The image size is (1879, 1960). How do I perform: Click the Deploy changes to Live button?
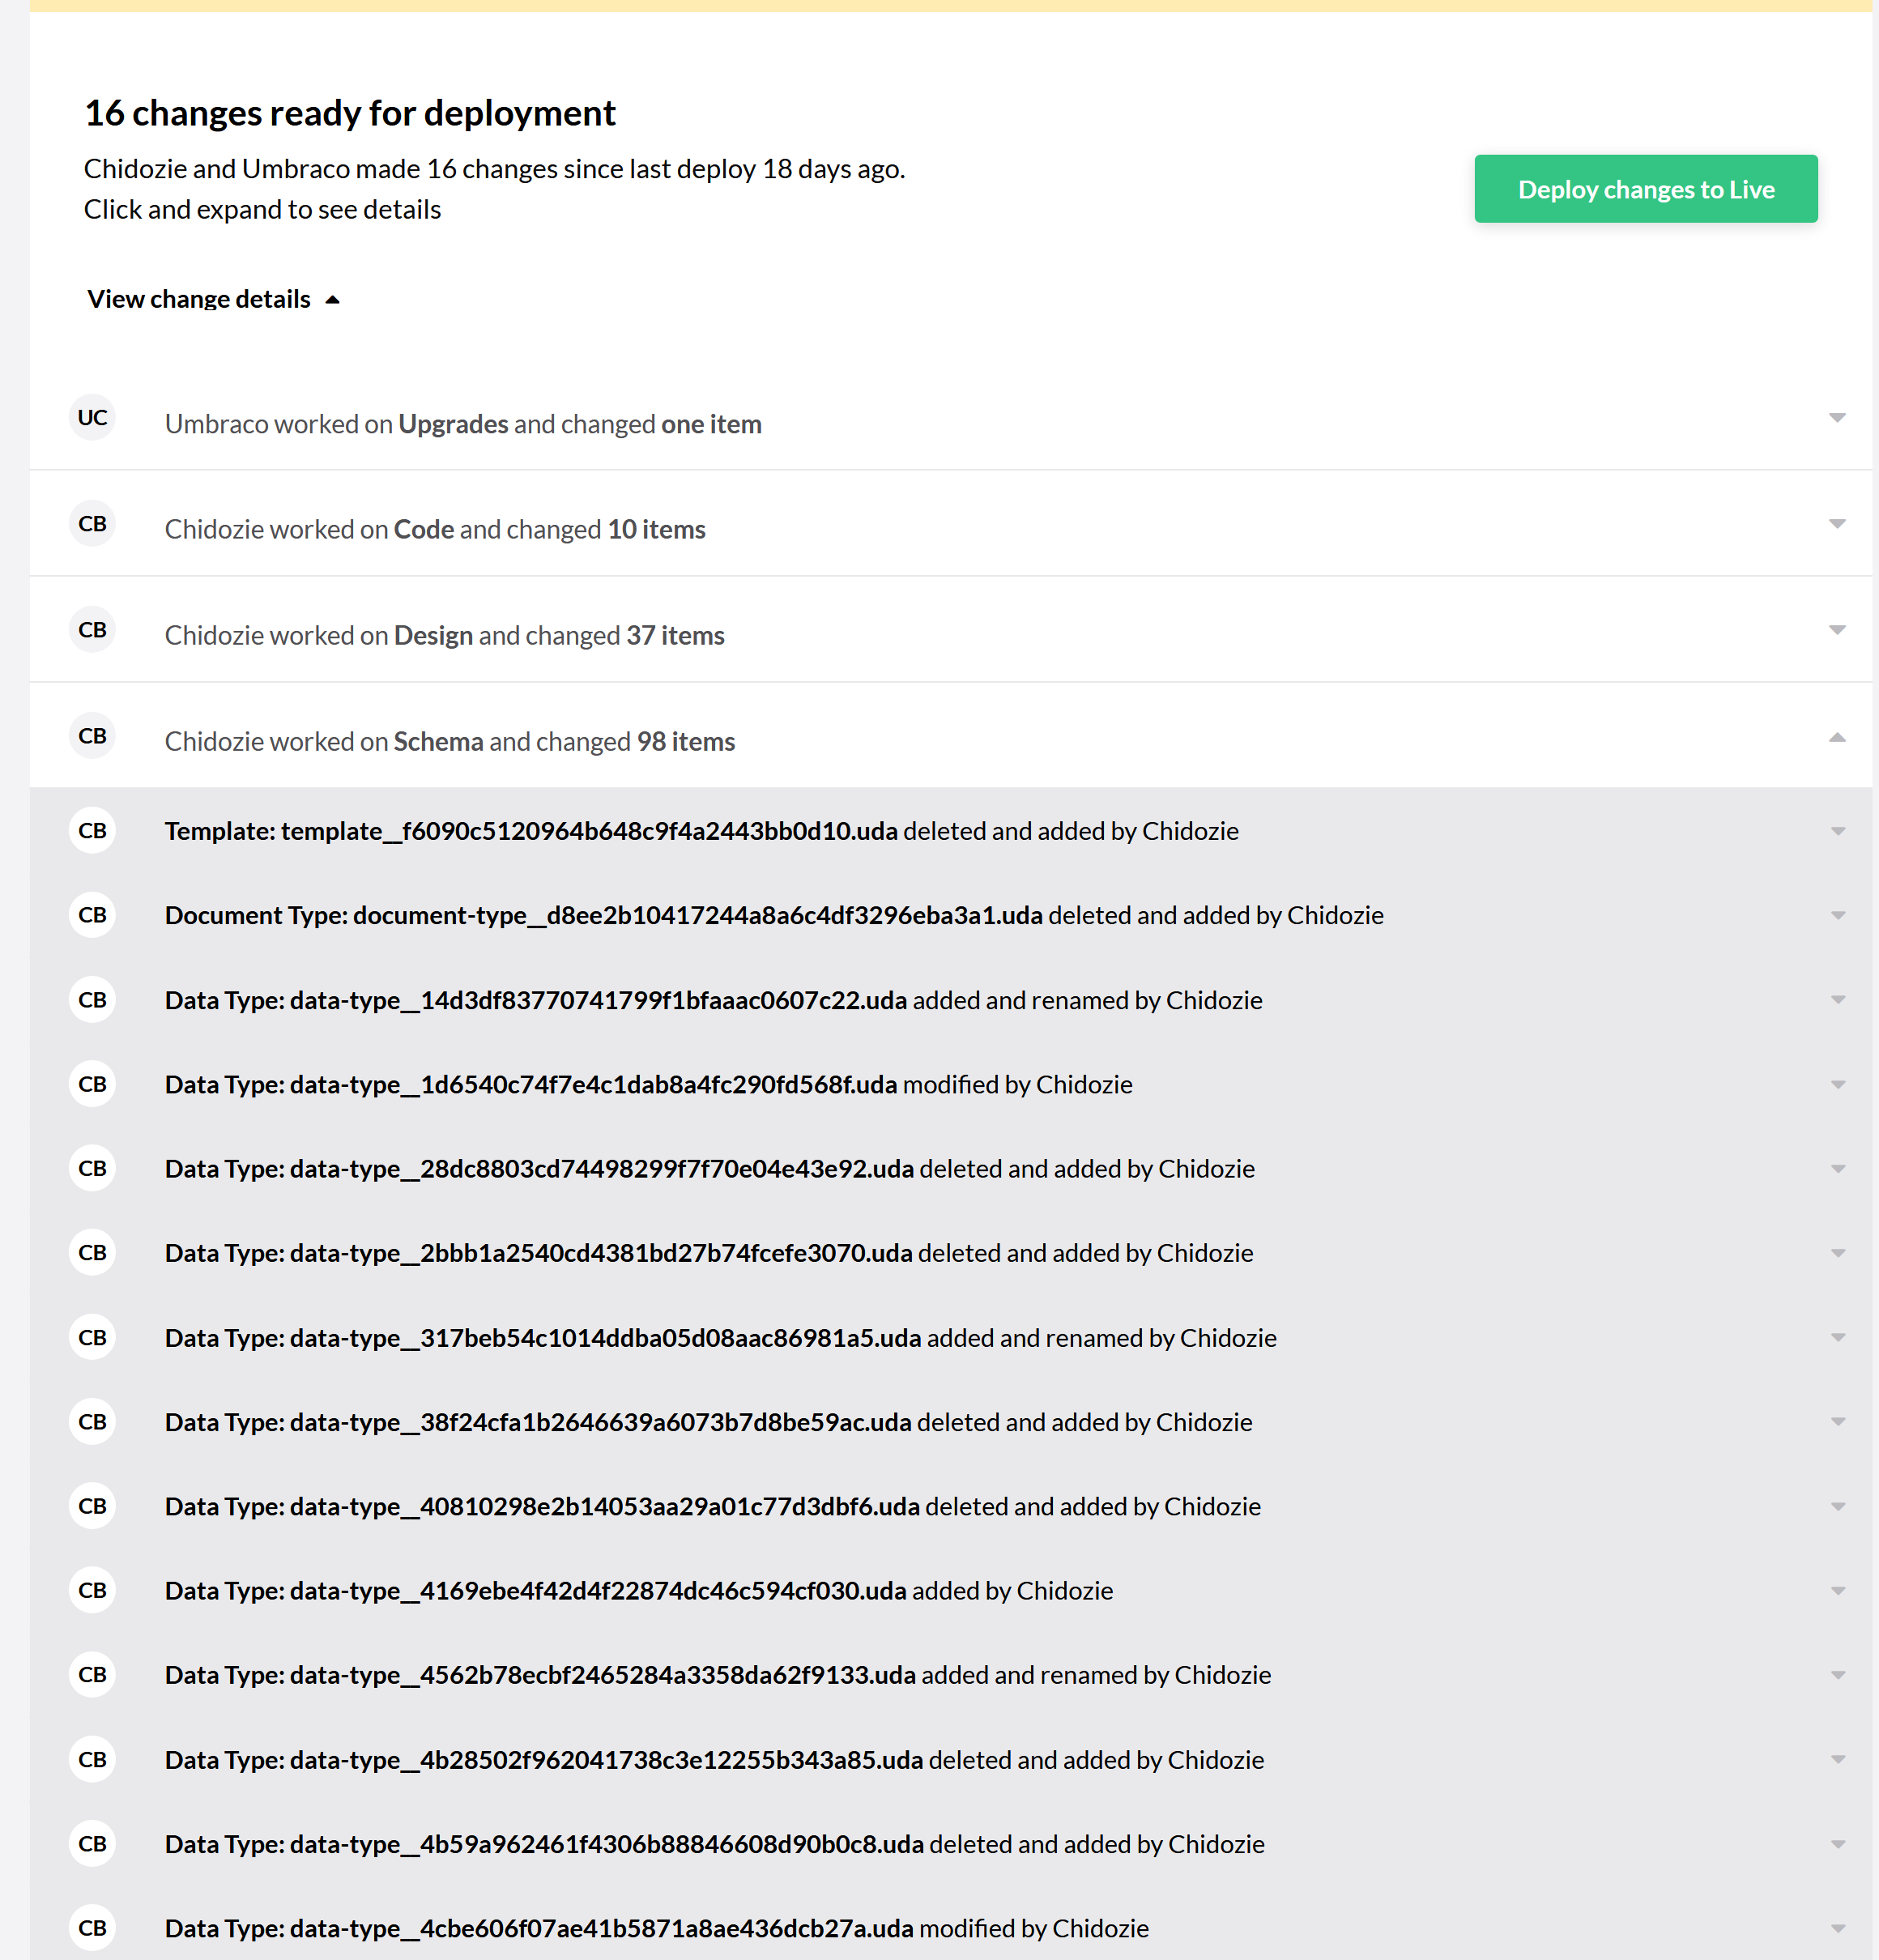pyautogui.click(x=1645, y=189)
